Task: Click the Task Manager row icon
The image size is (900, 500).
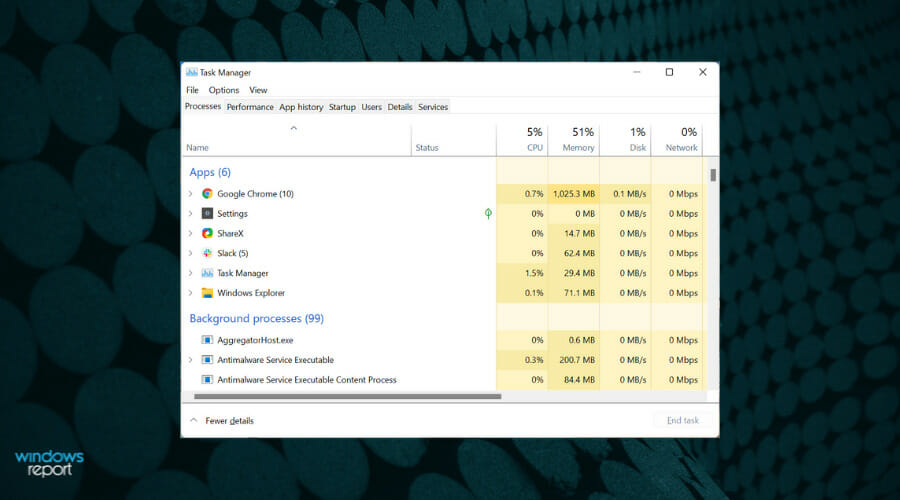Action: tap(207, 273)
